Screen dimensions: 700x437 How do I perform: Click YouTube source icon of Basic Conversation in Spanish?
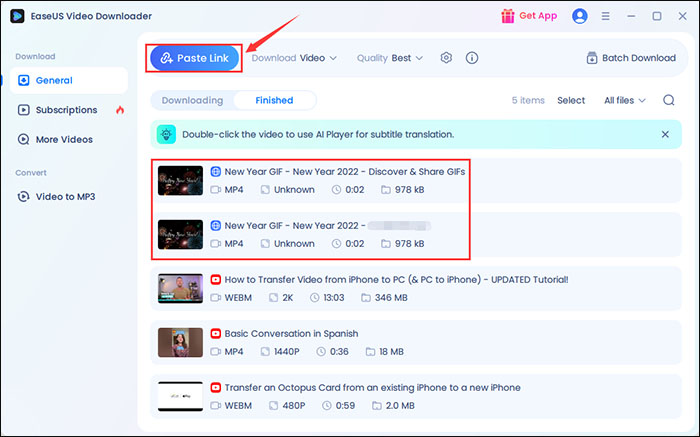[x=216, y=333]
